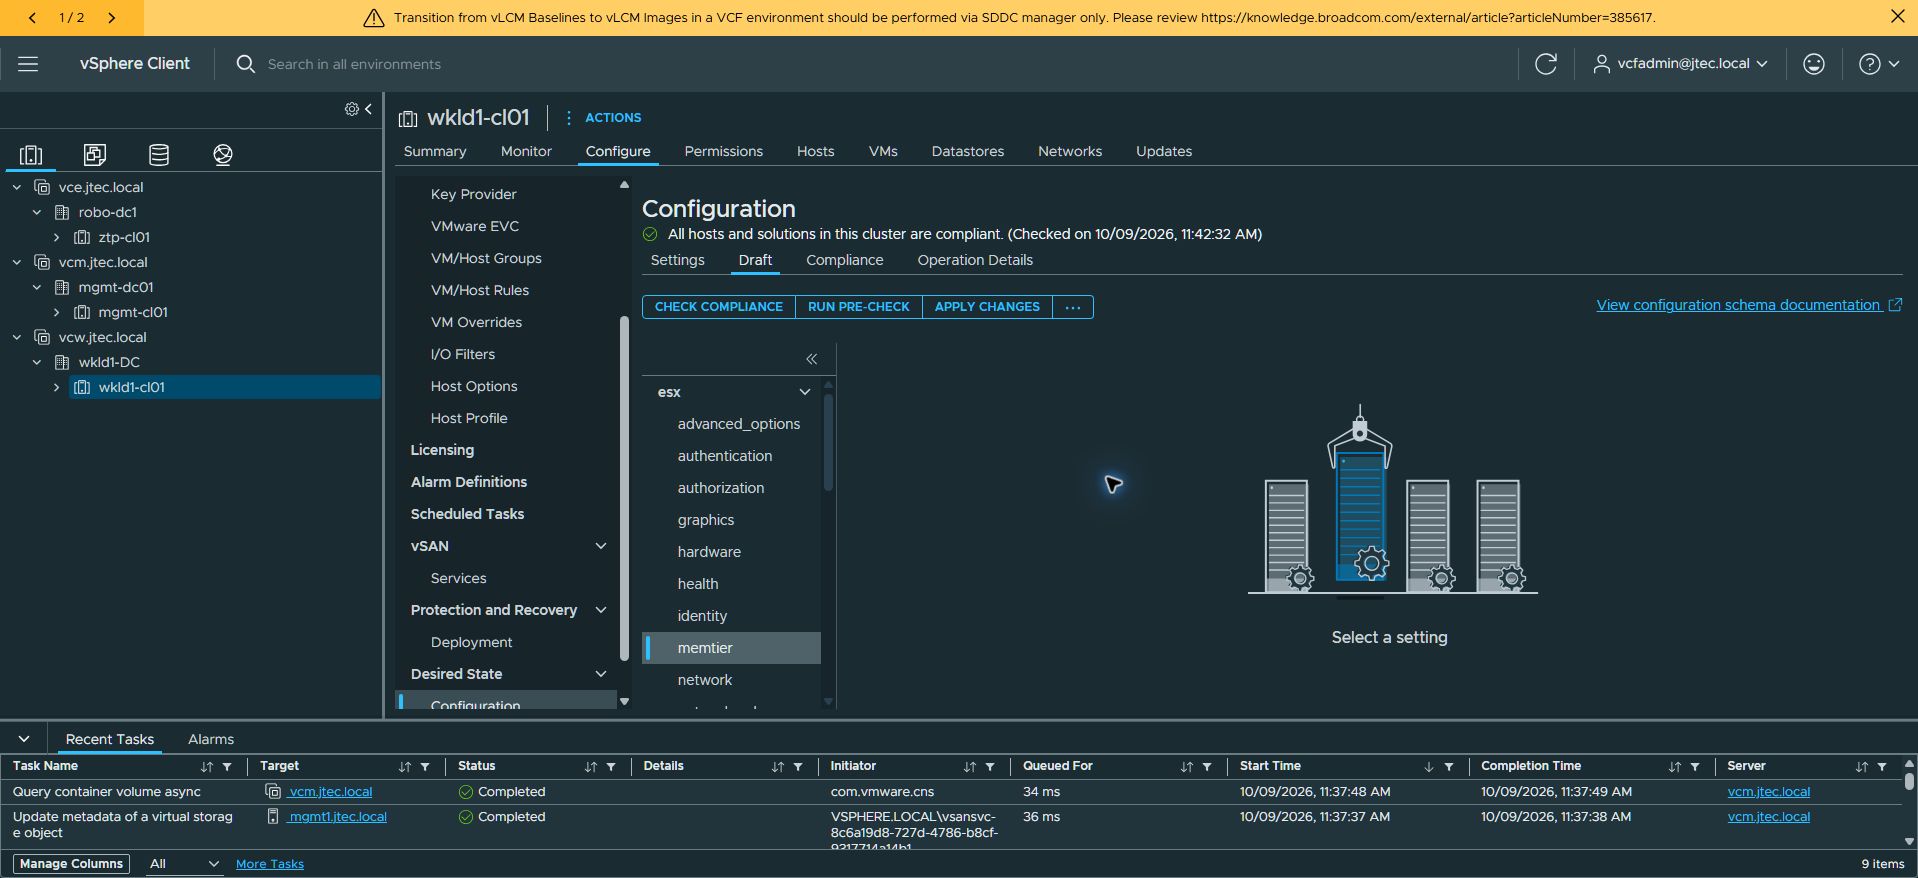Collapse the inventory navigator panel
Screen dimensions: 1918x878
[x=368, y=109]
